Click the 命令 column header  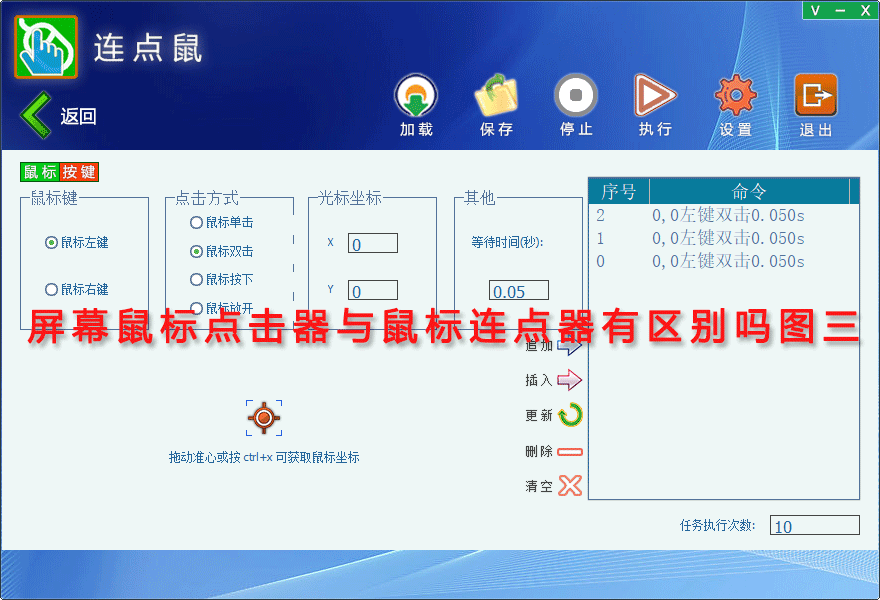pos(749,192)
